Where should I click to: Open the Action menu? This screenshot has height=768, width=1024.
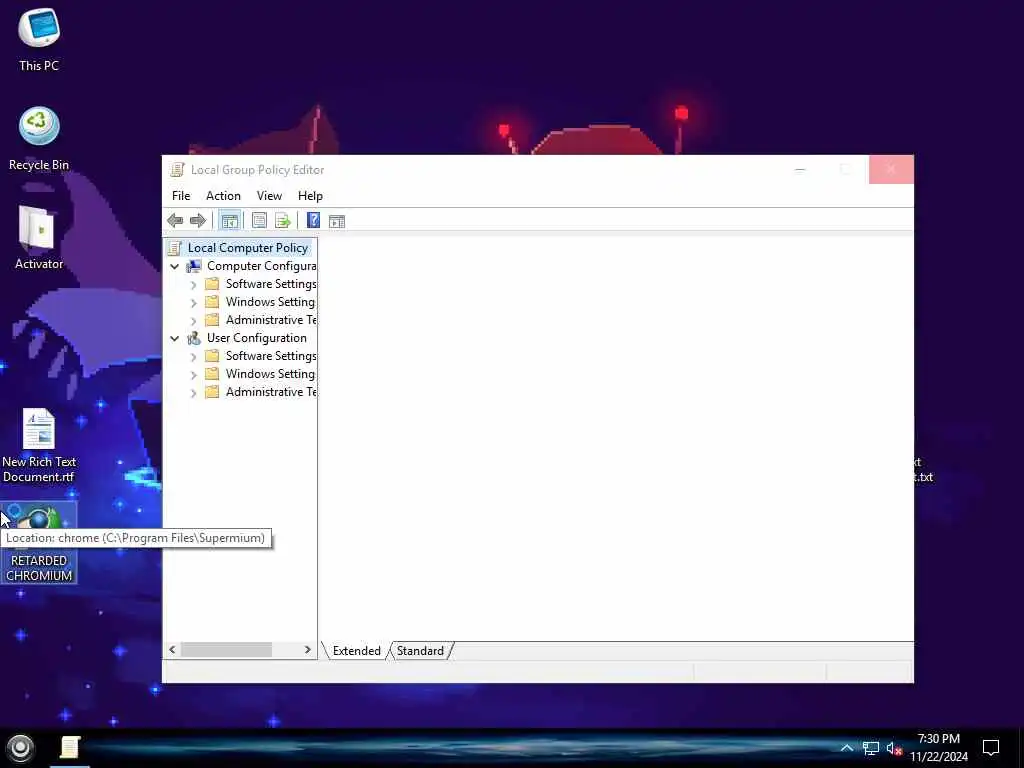(x=223, y=196)
